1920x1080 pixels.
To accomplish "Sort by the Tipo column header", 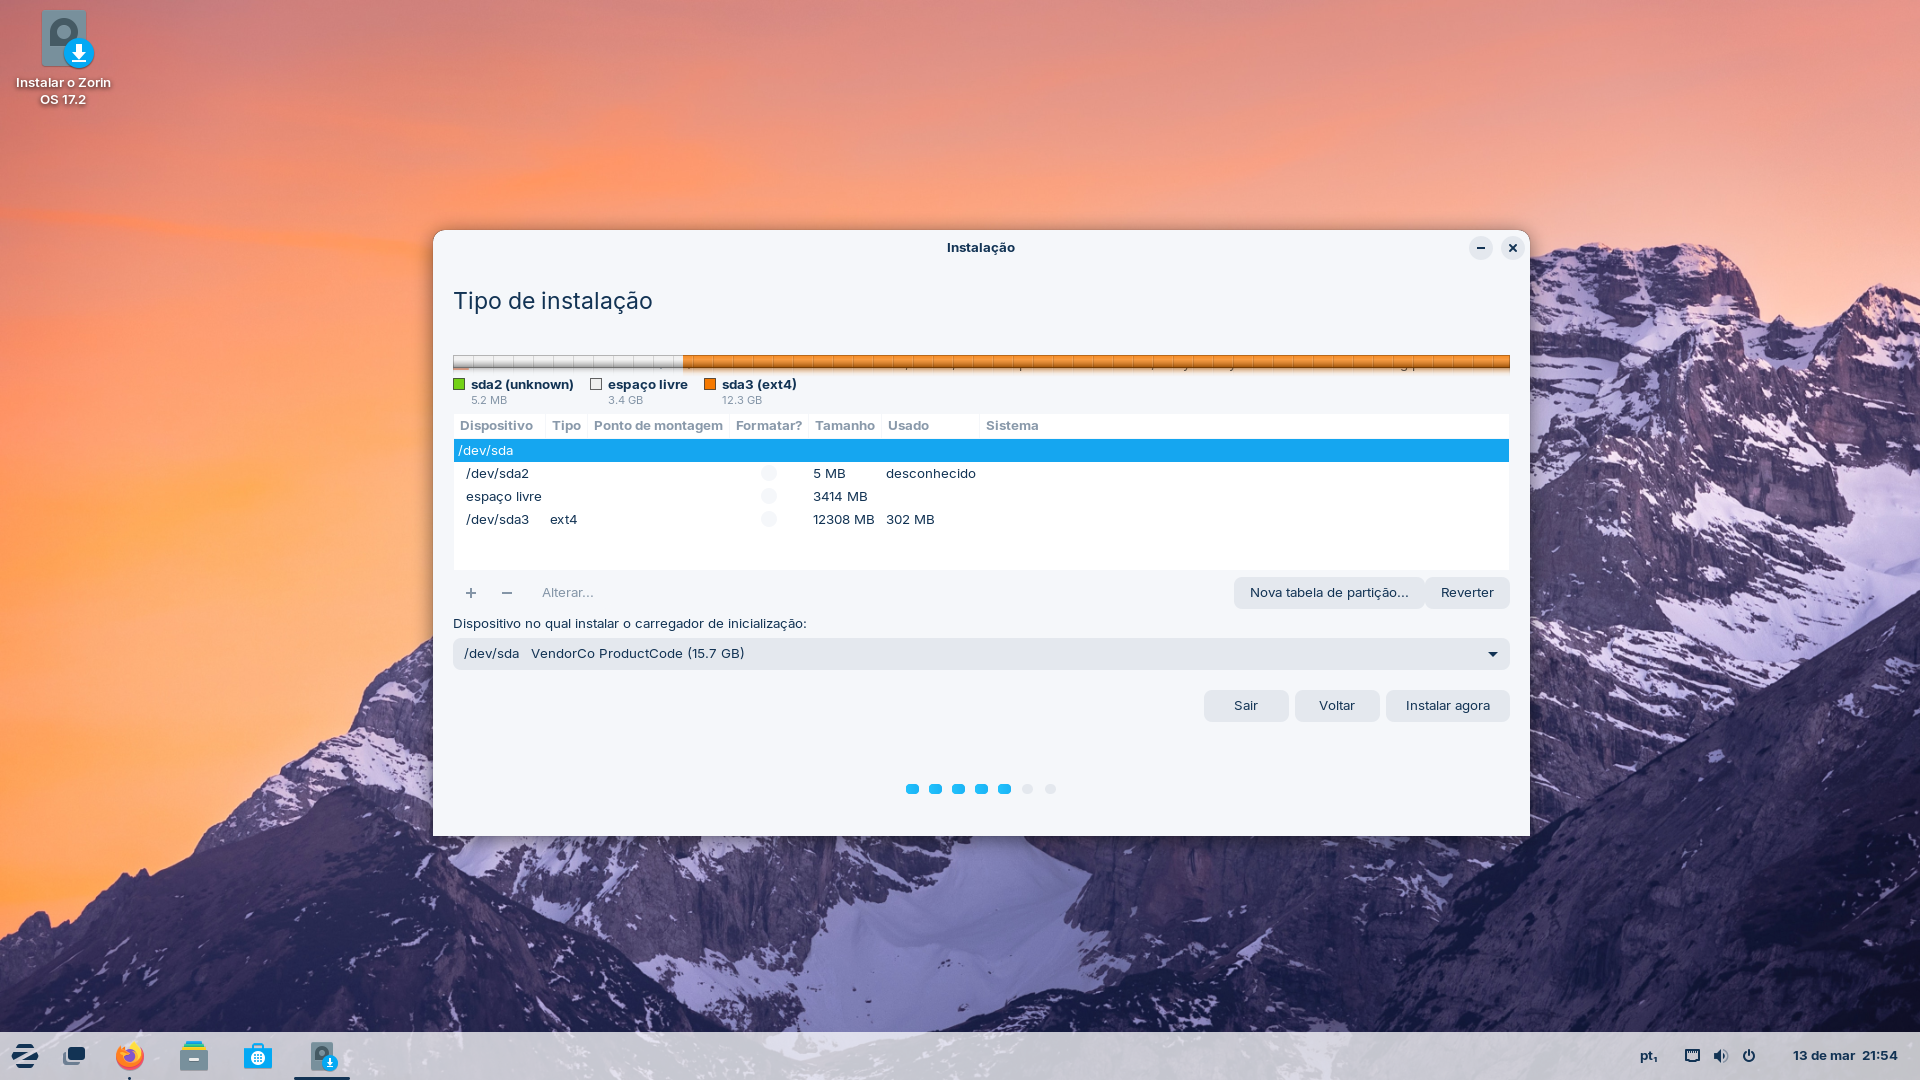I will coord(566,426).
